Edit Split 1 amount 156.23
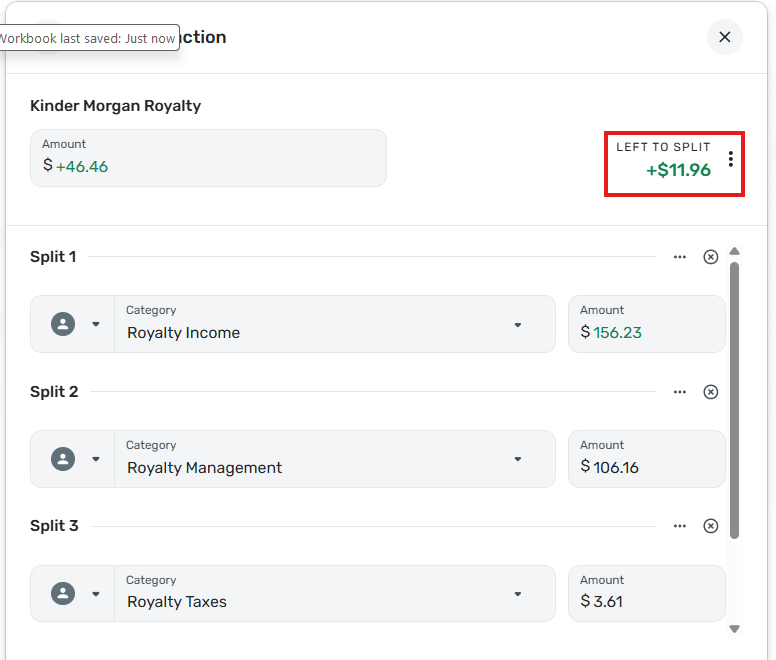 [x=646, y=333]
